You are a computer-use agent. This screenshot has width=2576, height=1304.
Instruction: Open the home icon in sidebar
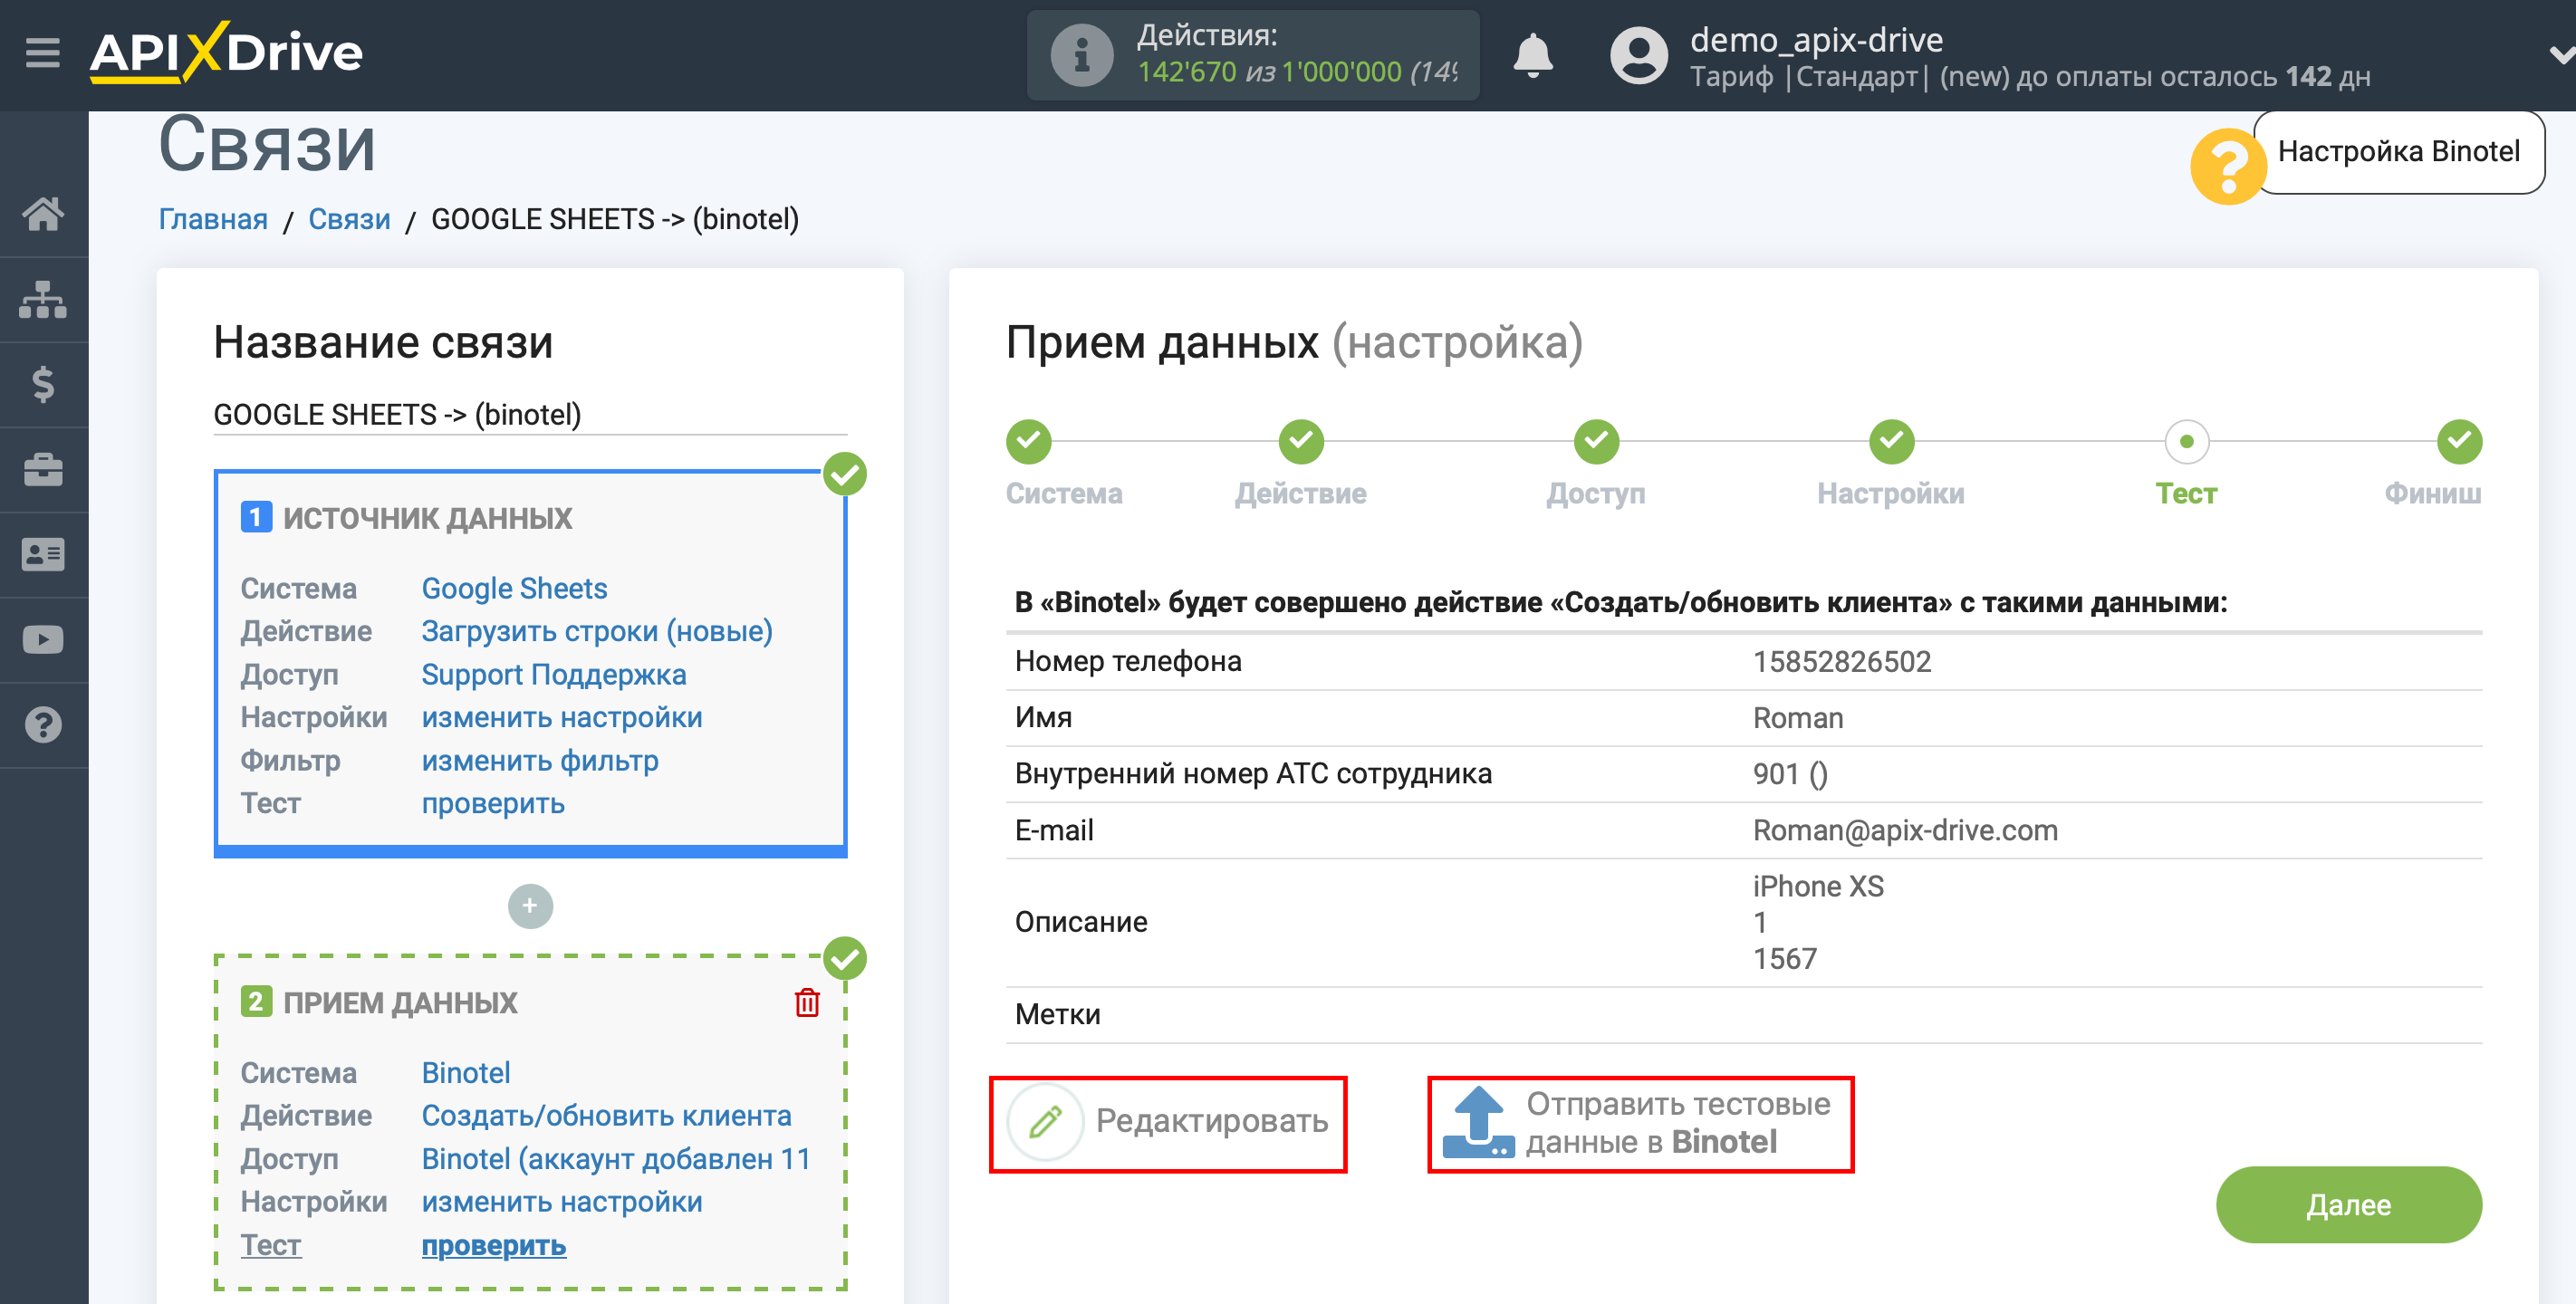[43, 213]
